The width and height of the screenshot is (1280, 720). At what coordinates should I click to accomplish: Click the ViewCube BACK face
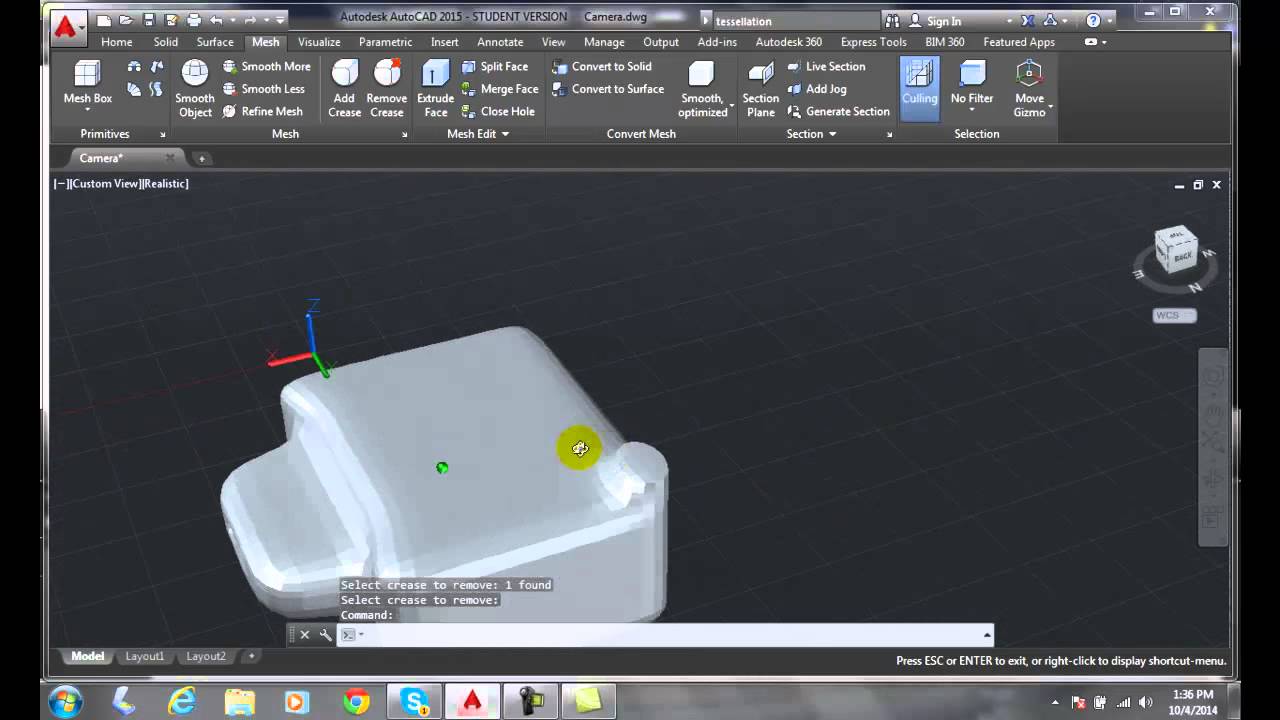pyautogui.click(x=1182, y=257)
